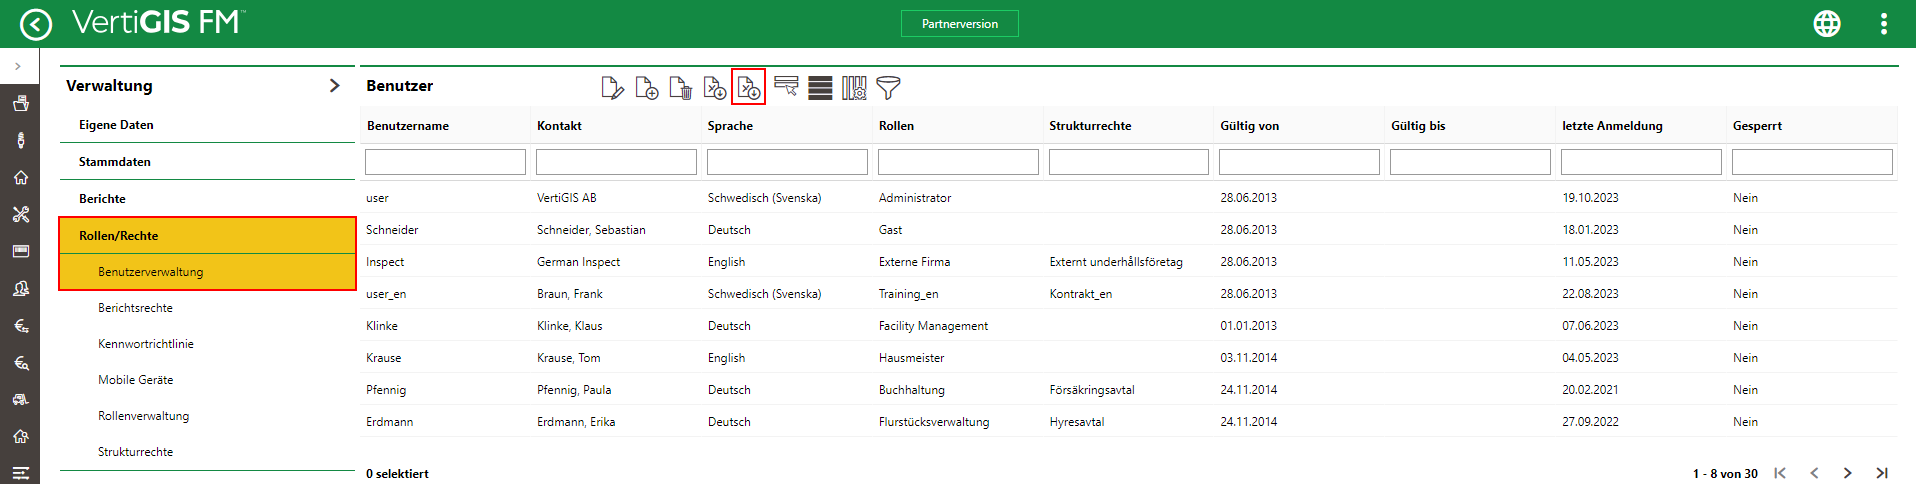
Task: Select the Klinke user row
Action: tap(1128, 326)
